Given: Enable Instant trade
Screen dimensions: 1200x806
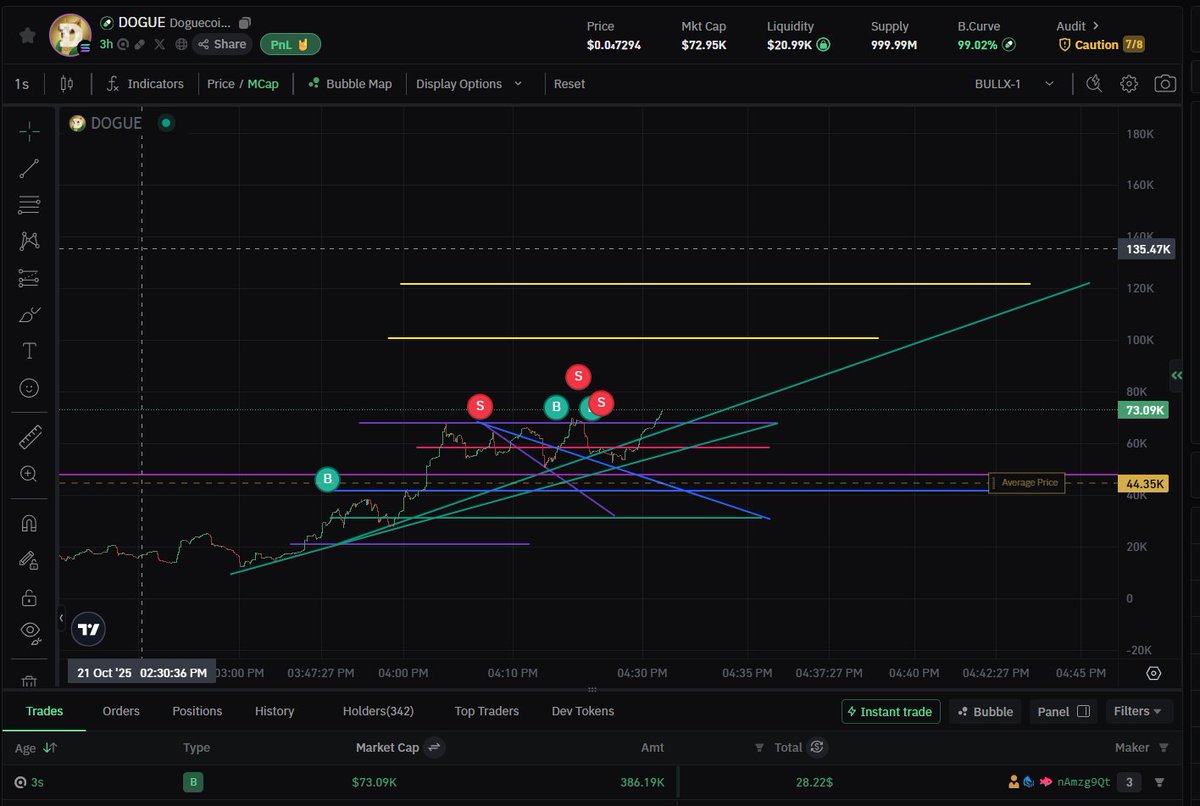Looking at the screenshot, I should [x=890, y=712].
